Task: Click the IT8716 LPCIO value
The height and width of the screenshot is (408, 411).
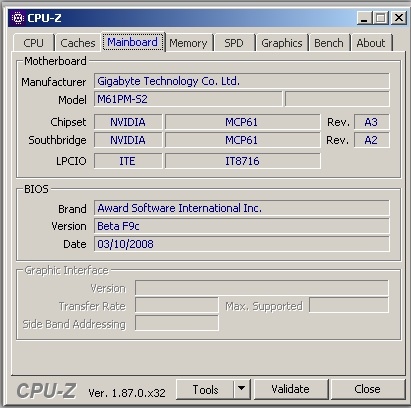Action: [x=242, y=161]
